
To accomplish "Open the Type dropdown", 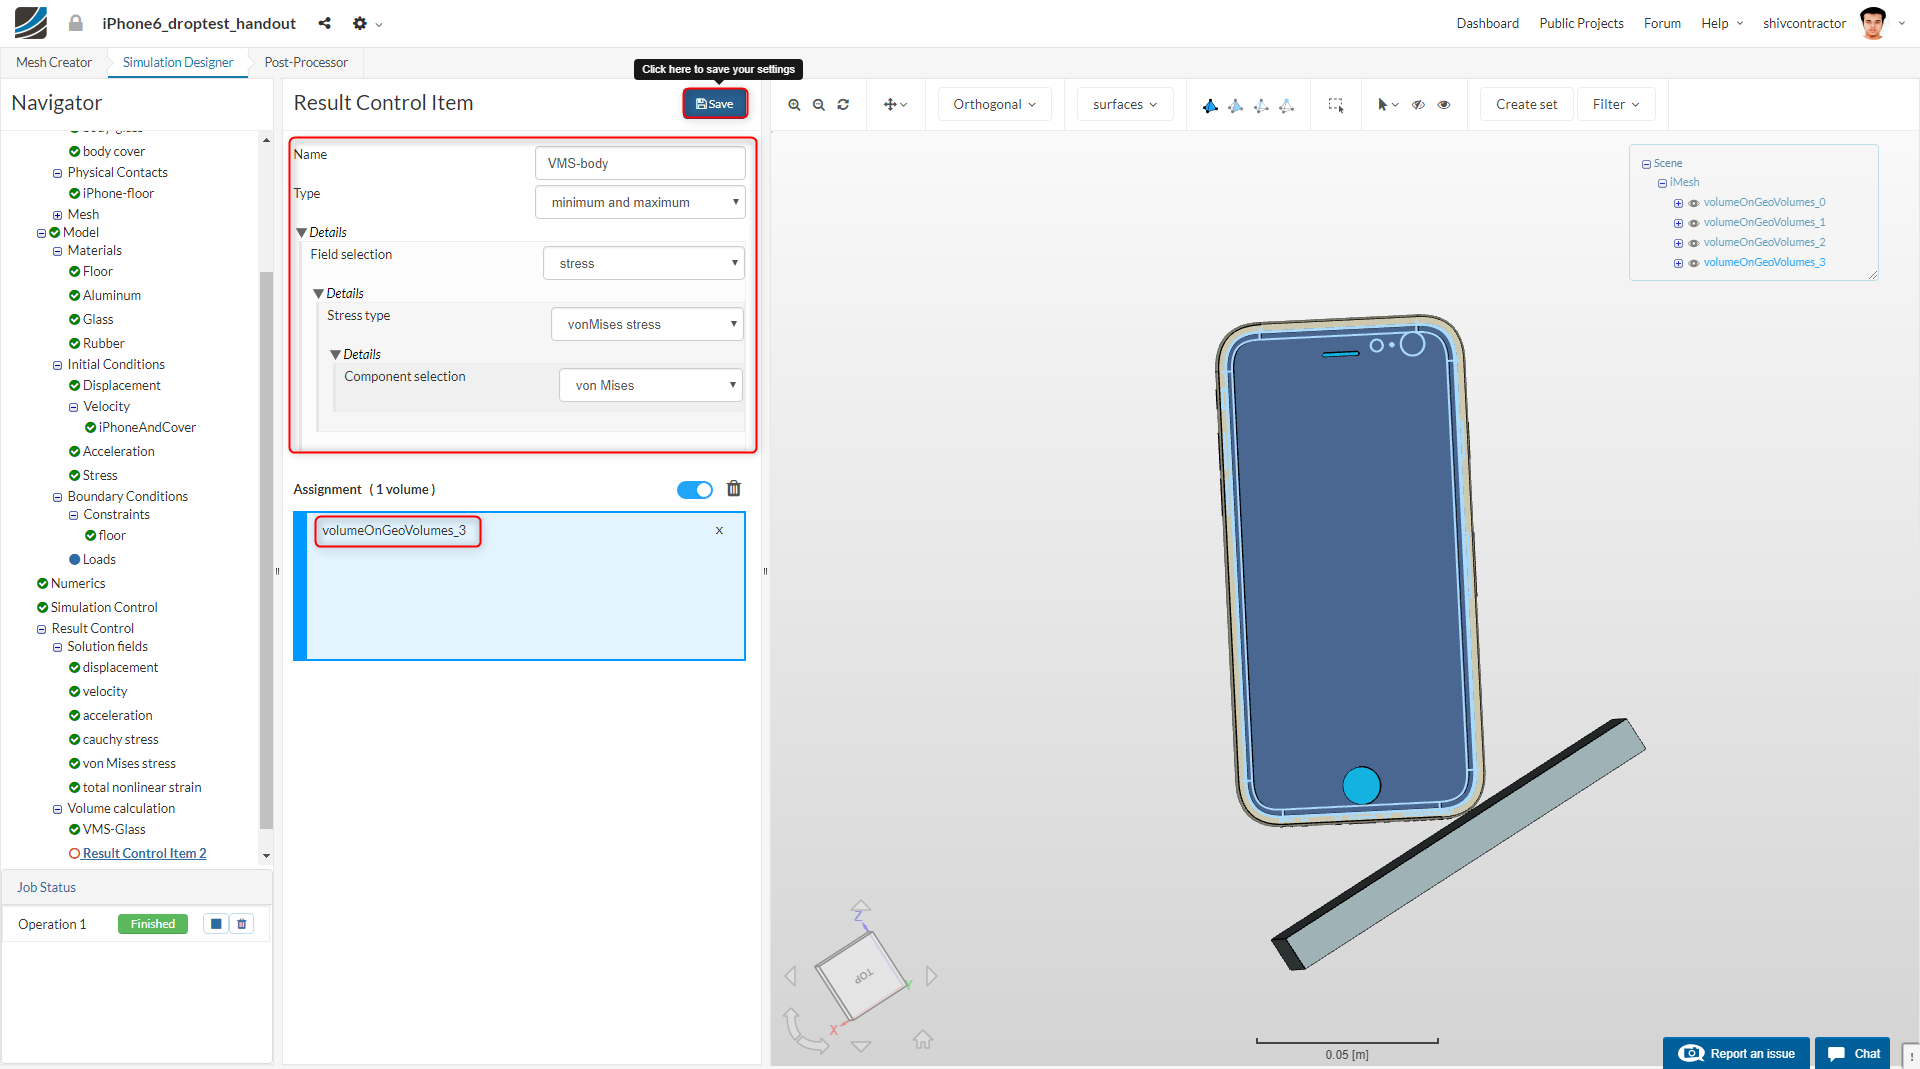I will point(640,202).
